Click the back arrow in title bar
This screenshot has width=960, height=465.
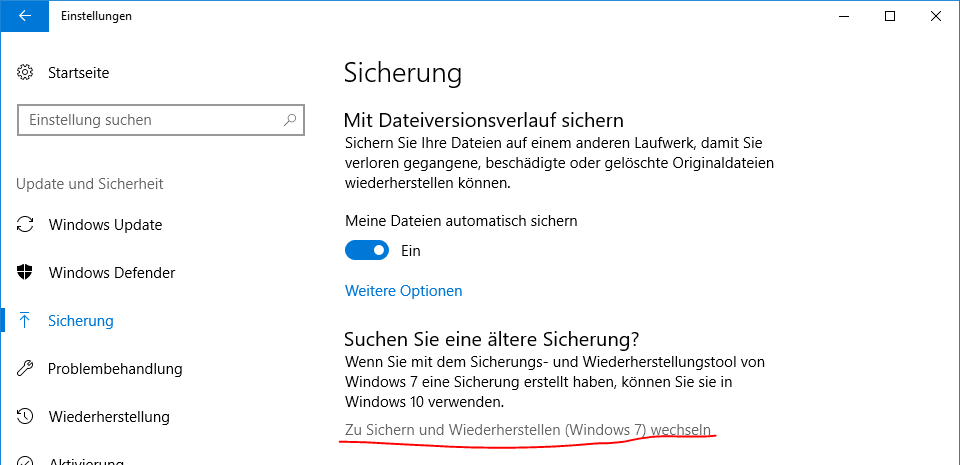coord(25,16)
